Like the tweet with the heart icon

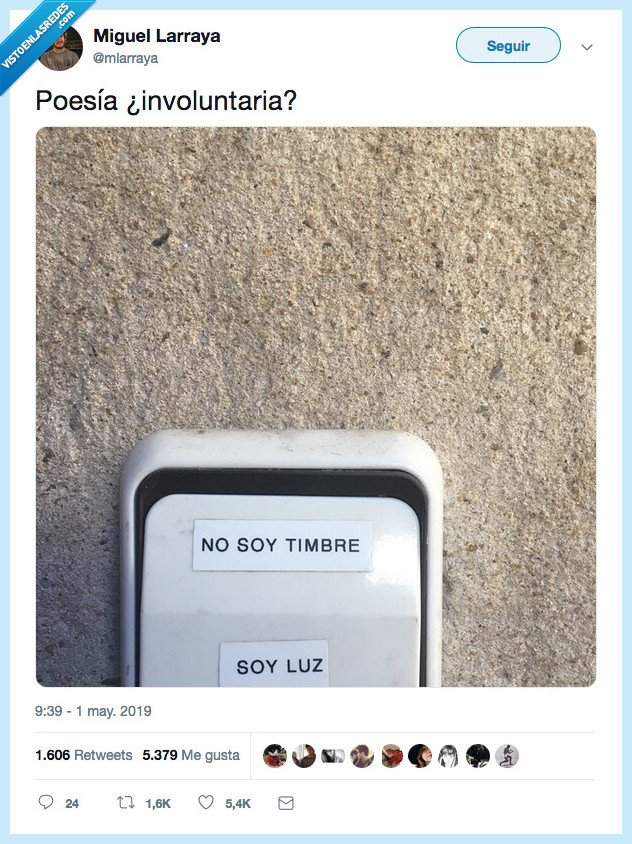click(206, 802)
